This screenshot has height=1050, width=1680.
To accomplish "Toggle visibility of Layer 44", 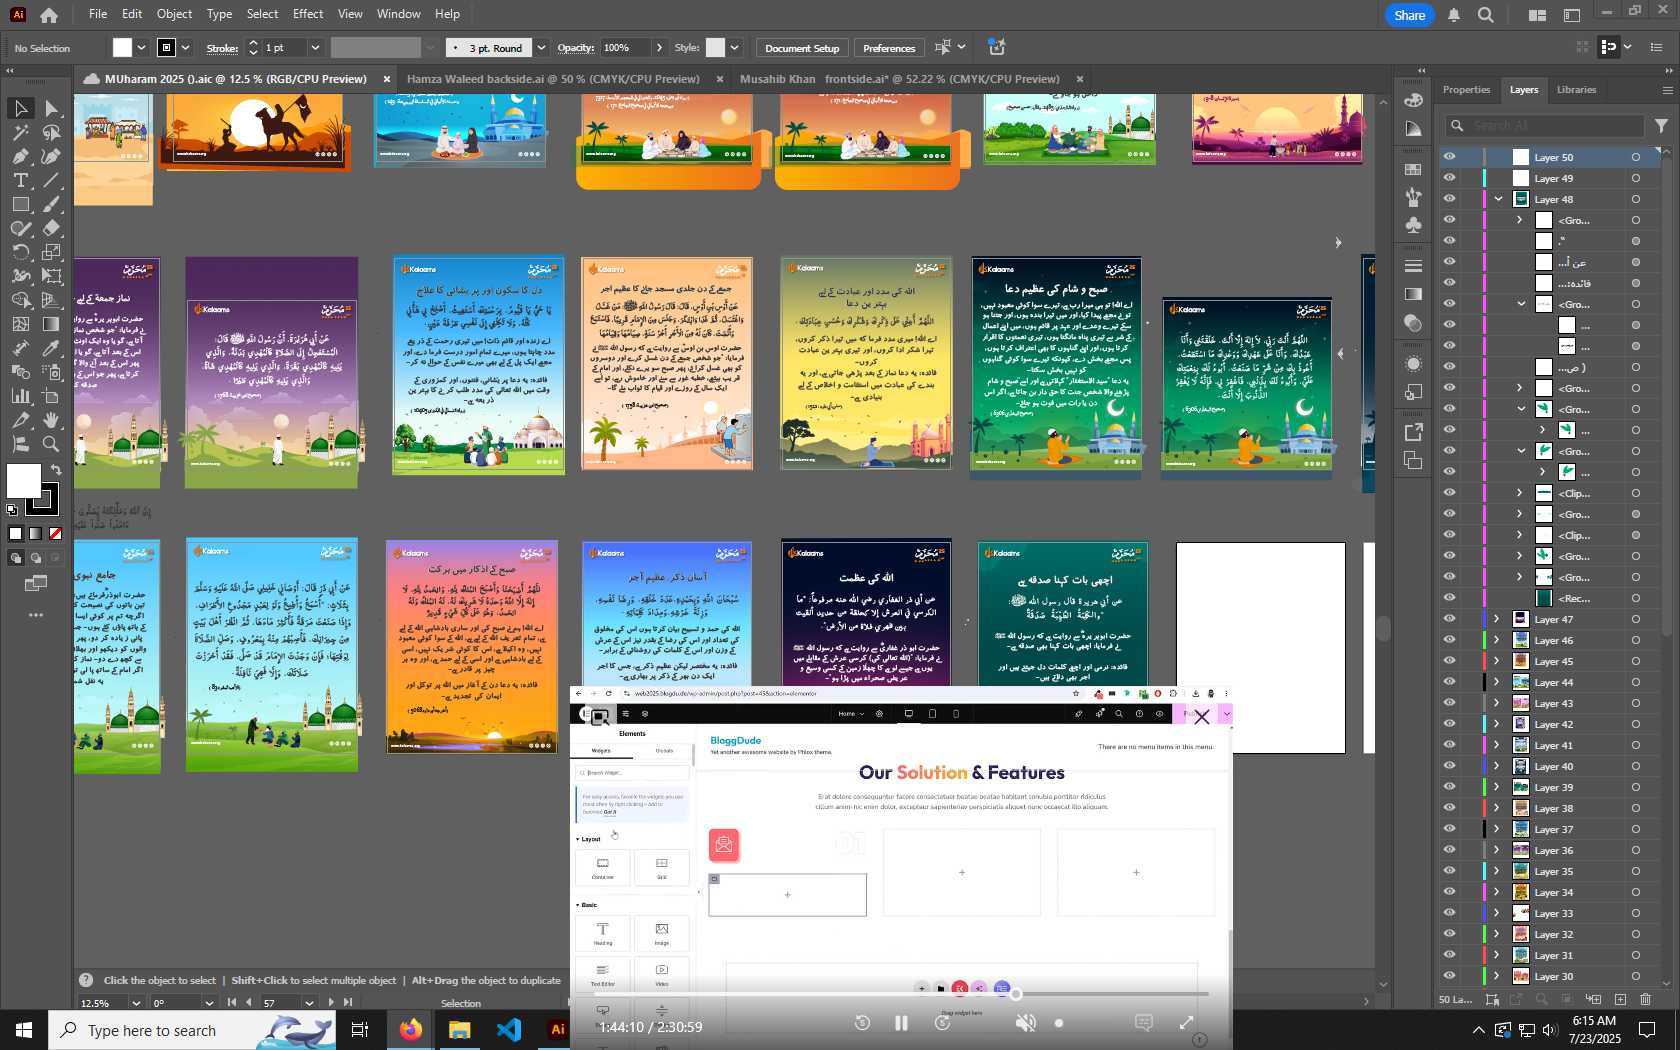I will point(1449,682).
